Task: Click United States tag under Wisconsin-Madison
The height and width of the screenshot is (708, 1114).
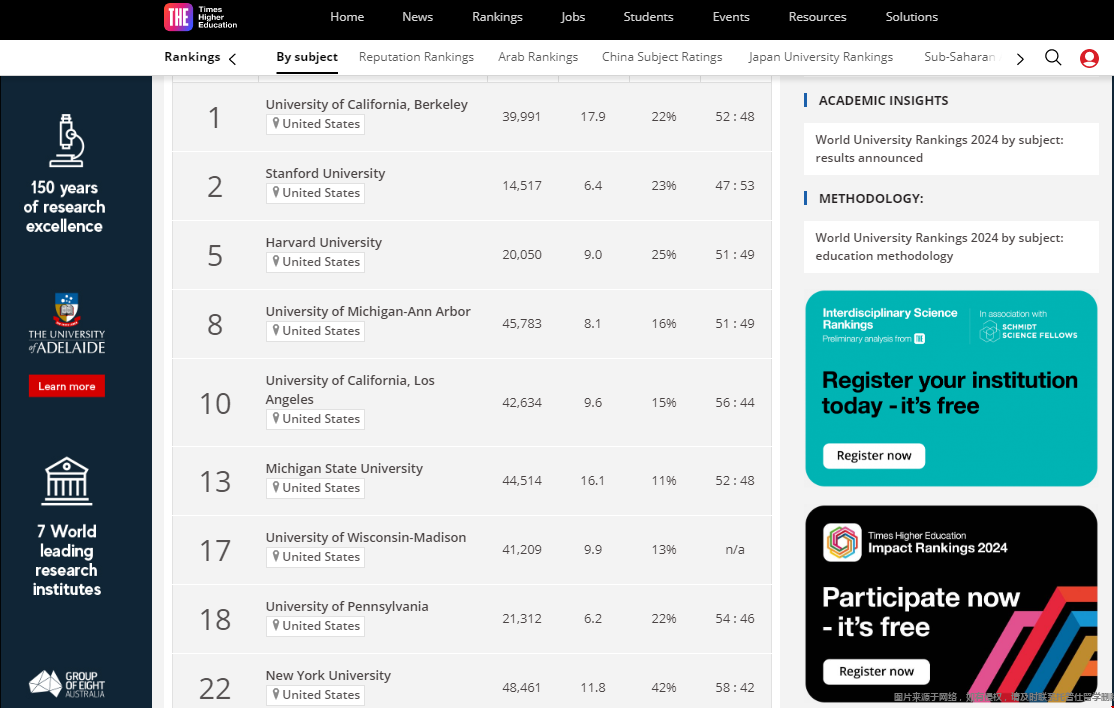Action: 315,557
